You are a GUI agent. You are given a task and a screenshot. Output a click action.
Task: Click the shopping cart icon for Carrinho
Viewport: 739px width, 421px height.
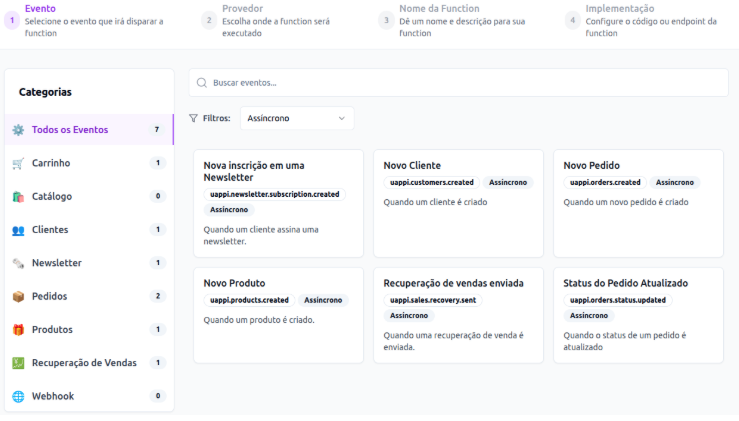(x=18, y=163)
